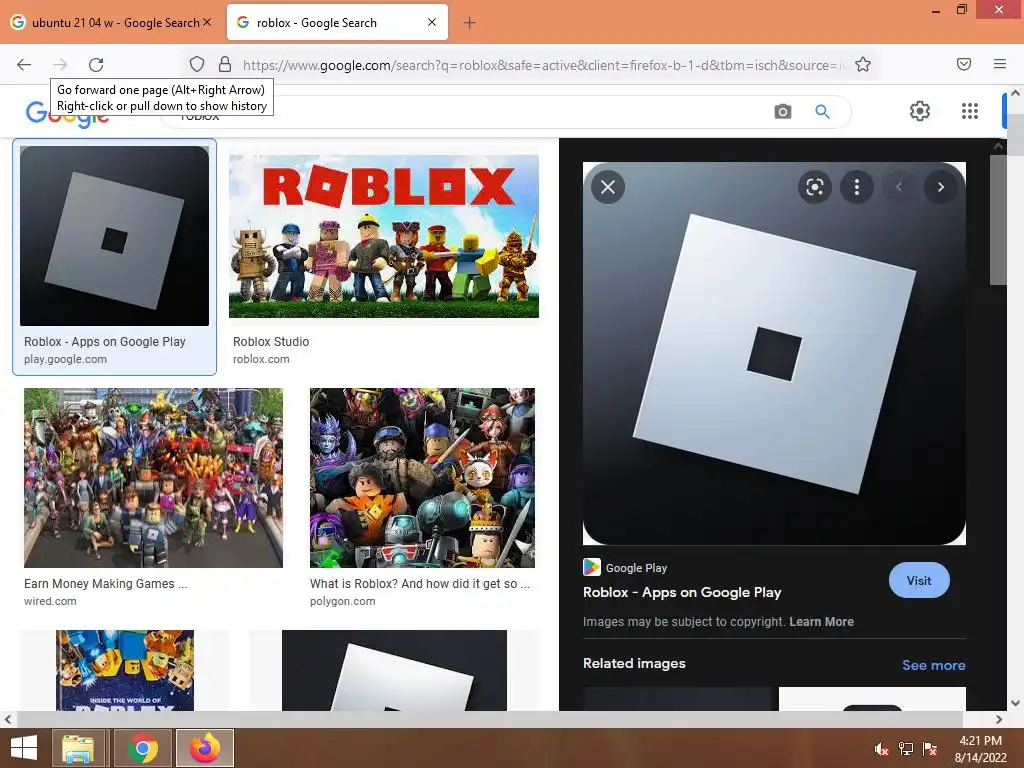Close the ubuntu 21 04 w tab
The width and height of the screenshot is (1024, 768).
pos(207,22)
